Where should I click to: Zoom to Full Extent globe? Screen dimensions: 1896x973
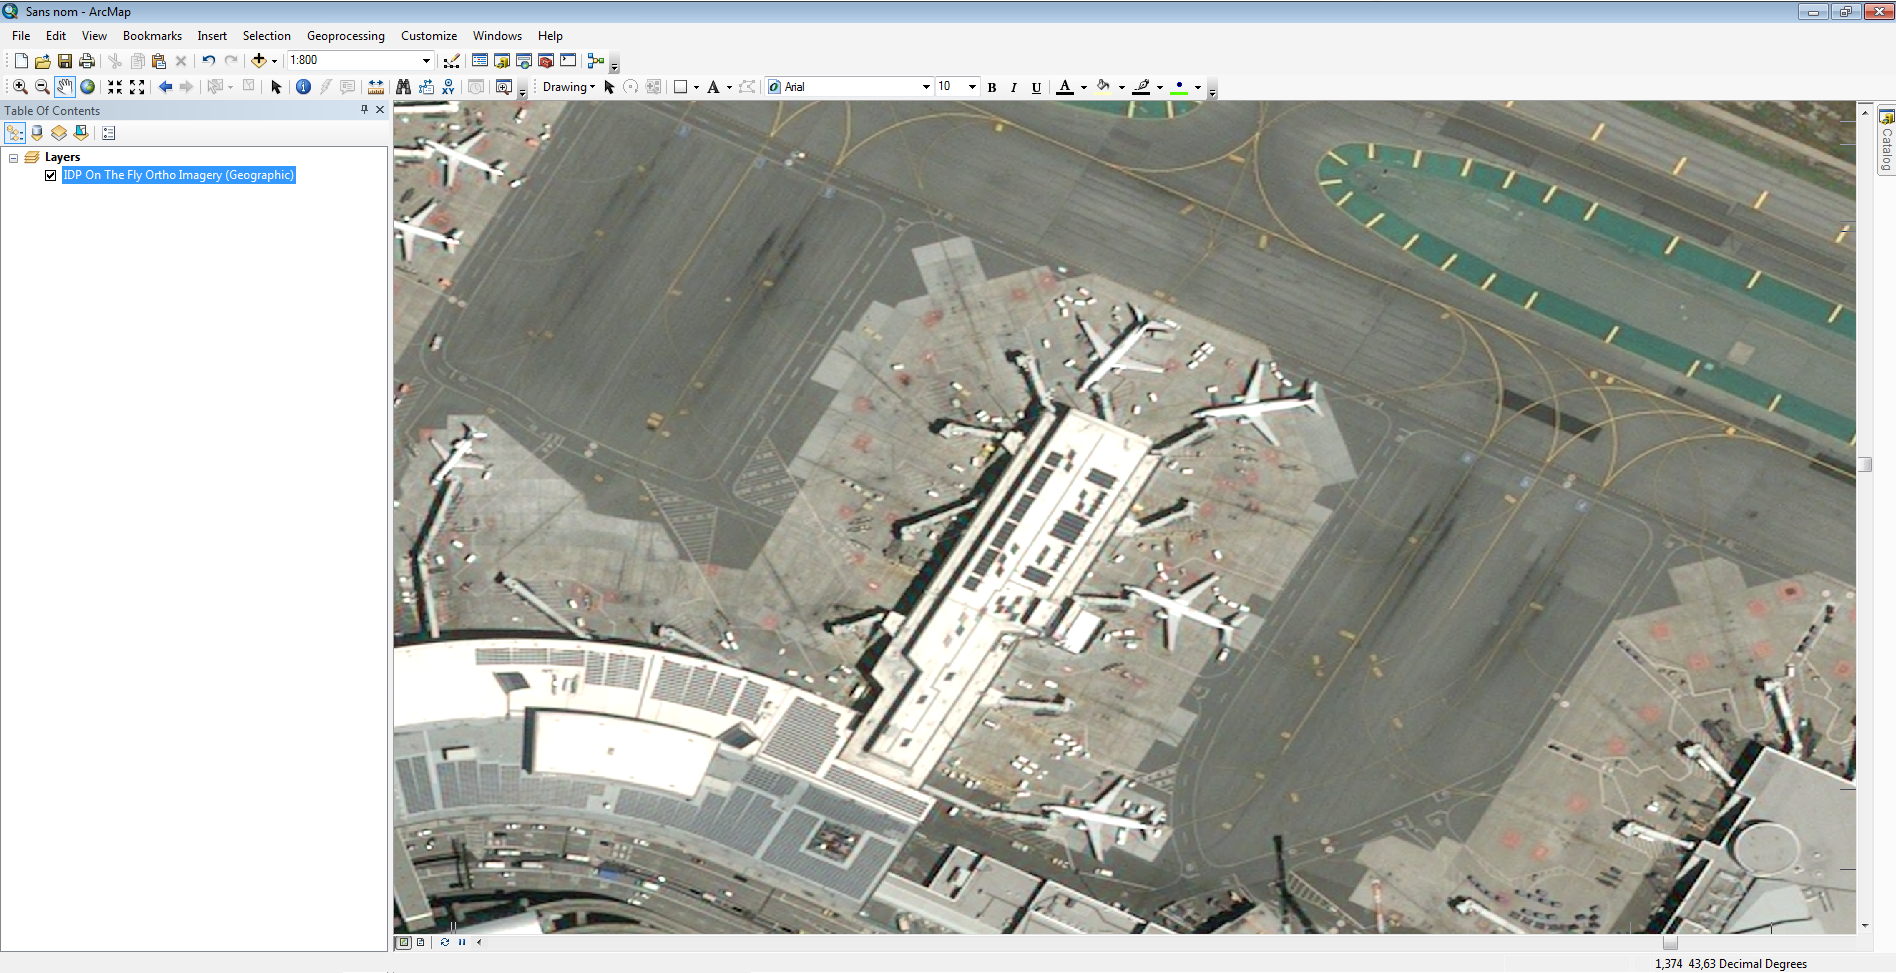pyautogui.click(x=88, y=87)
